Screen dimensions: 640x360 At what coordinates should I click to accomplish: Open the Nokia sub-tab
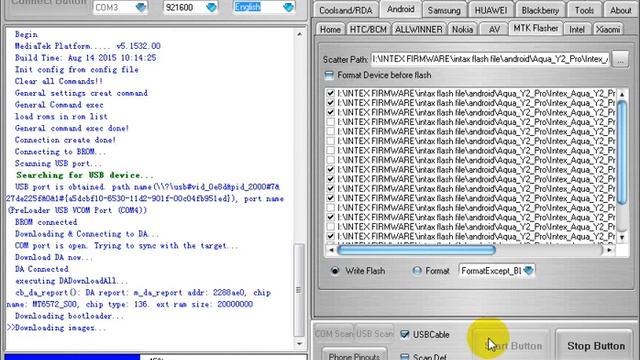click(x=462, y=29)
